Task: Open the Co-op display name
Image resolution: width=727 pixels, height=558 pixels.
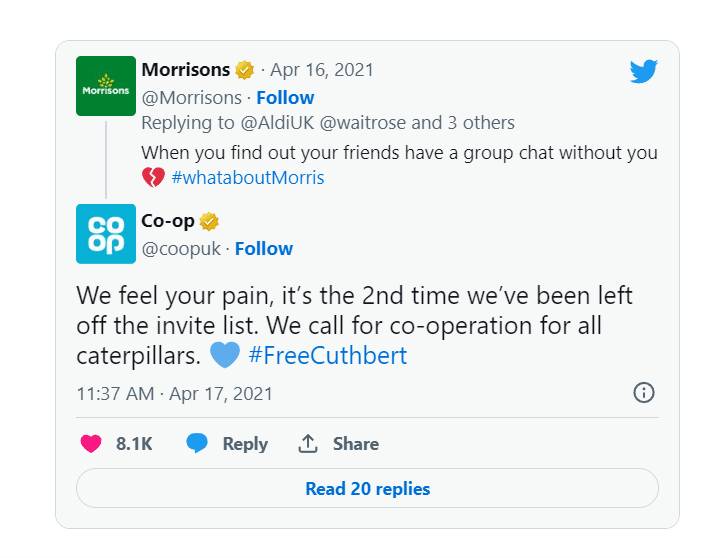Action: tap(168, 221)
